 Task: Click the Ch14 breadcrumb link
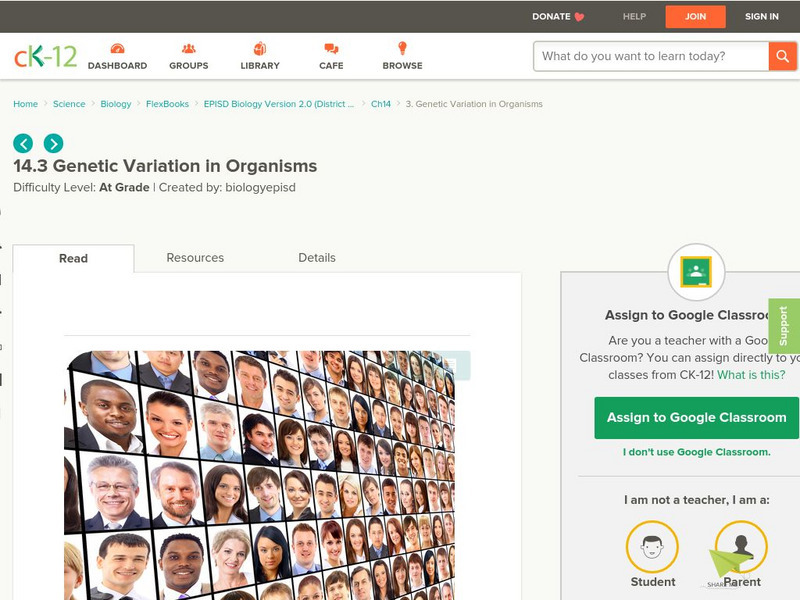381,104
